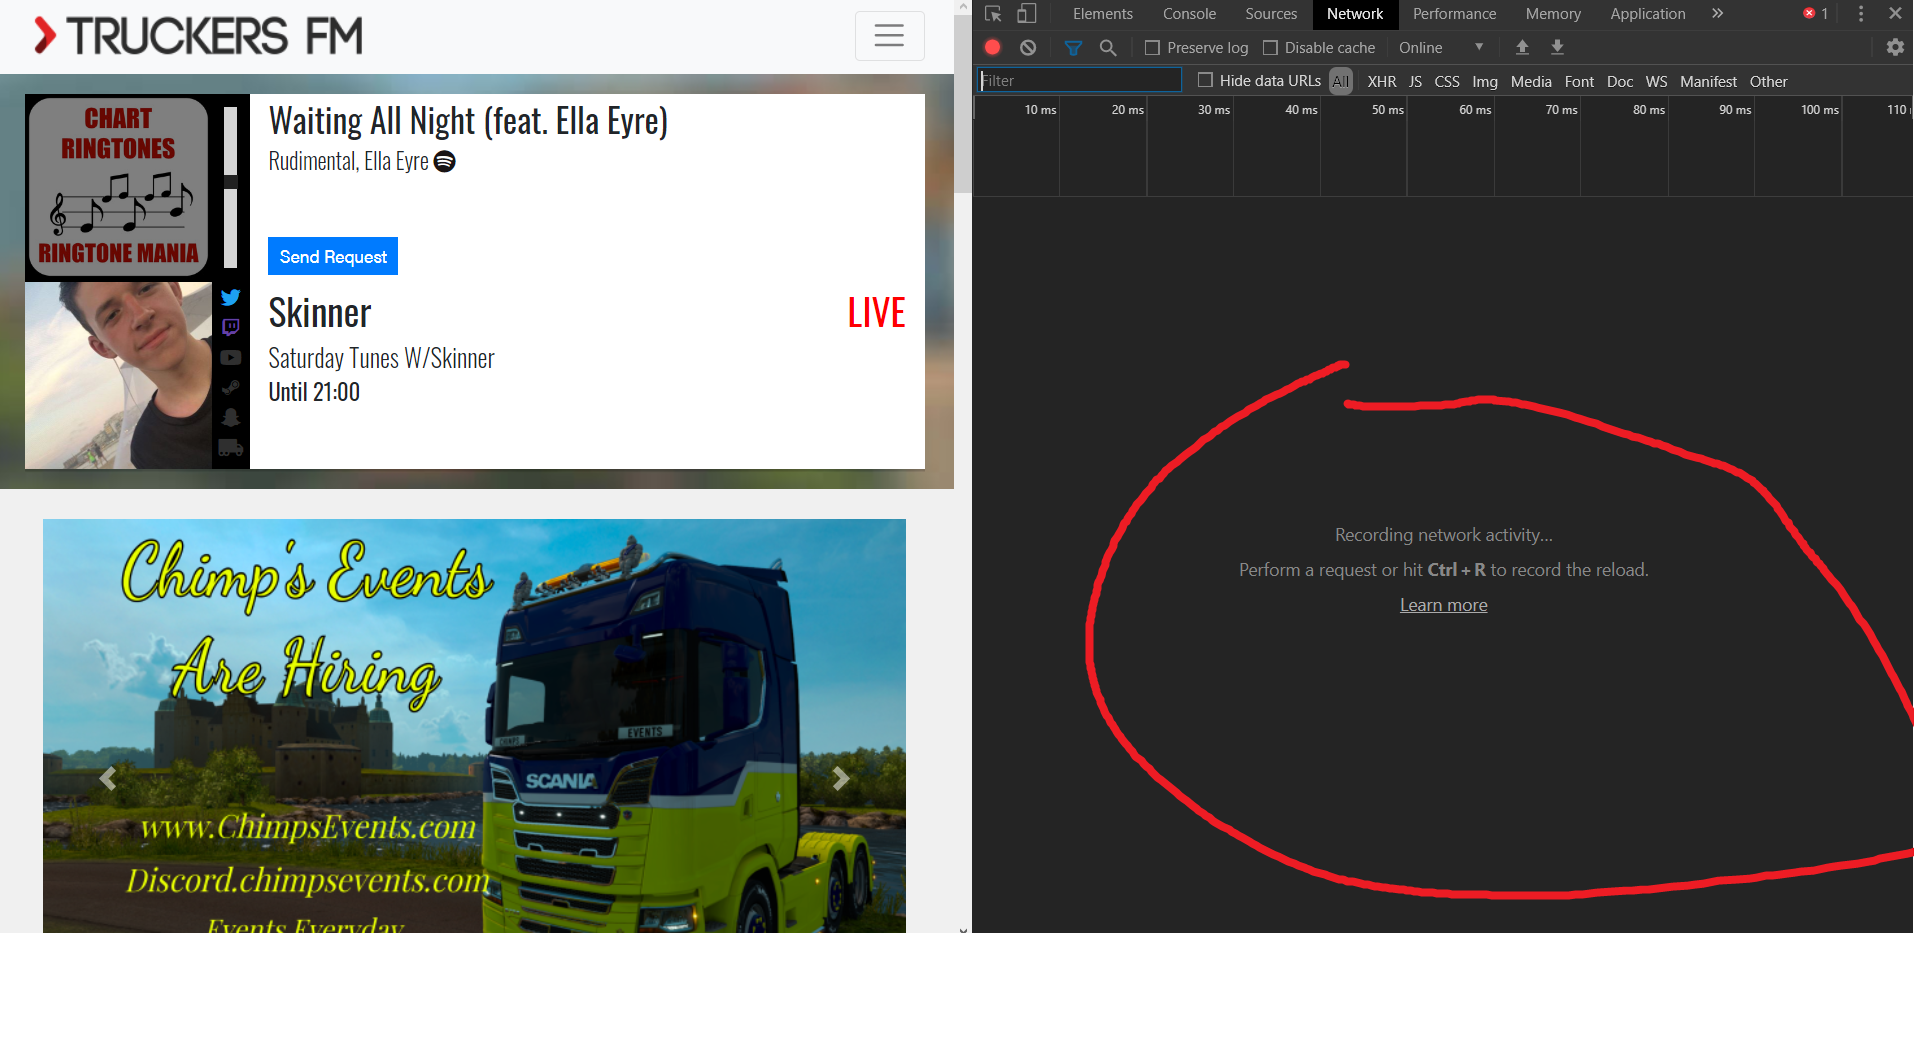Stop recording the network log
The height and width of the screenshot is (1056, 1914).
(x=992, y=47)
